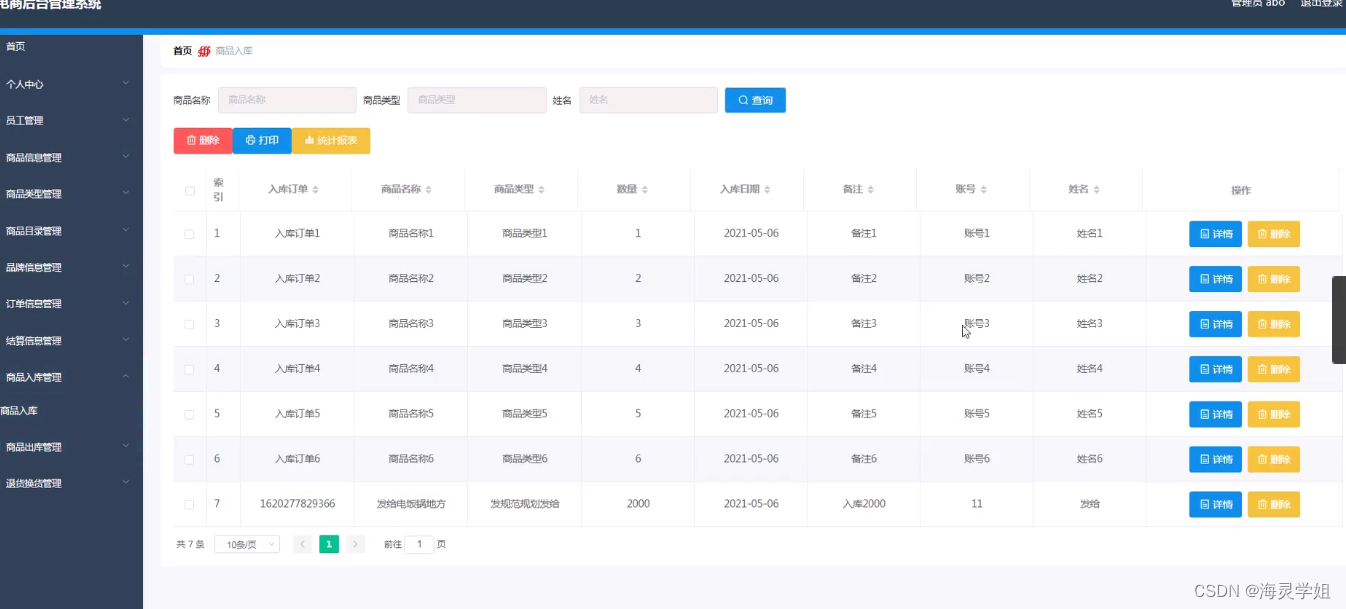Sort by the 数量 column sort icon

click(645, 190)
